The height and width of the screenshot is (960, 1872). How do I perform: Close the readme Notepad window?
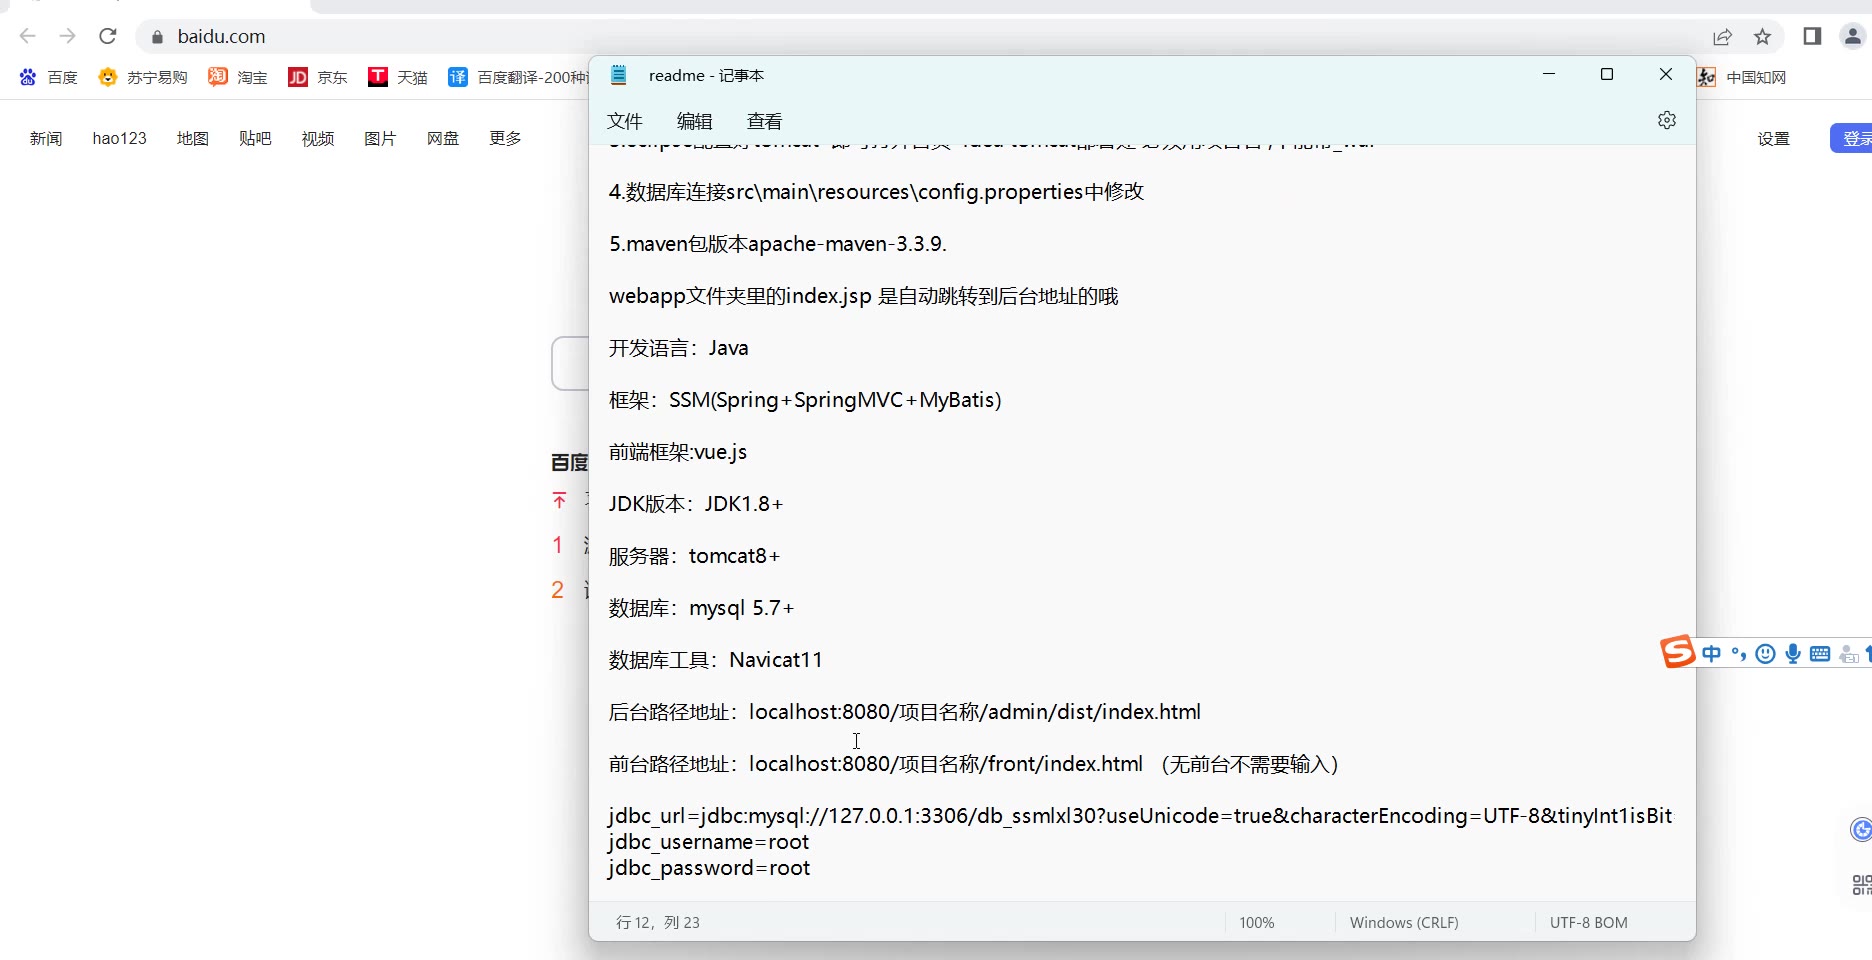1666,74
